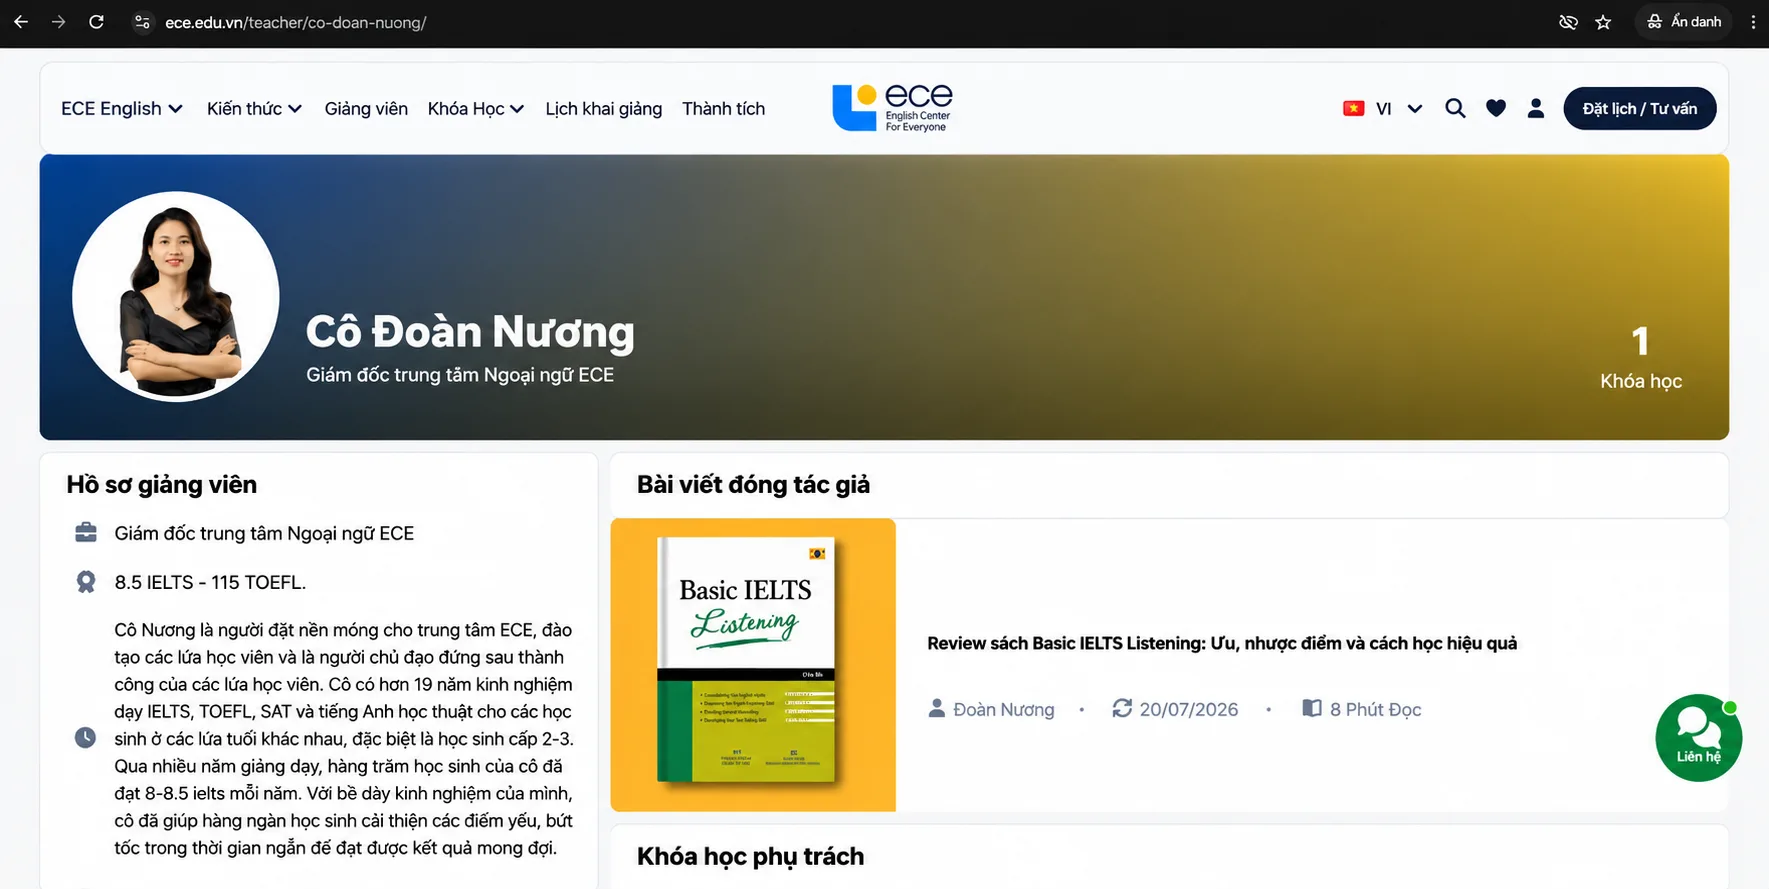
Task: Click the Khóa học phụ trách heading
Action: [x=750, y=857]
